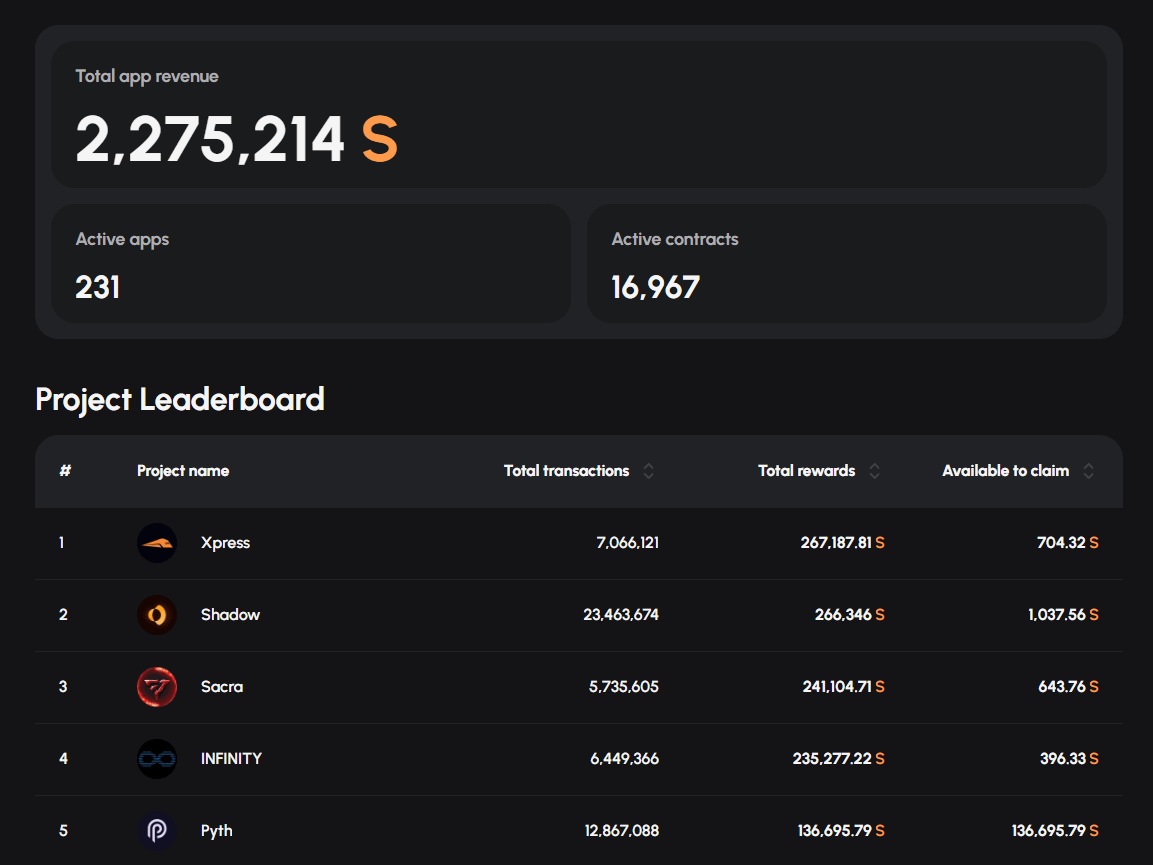Image resolution: width=1153 pixels, height=865 pixels.
Task: Click rank number 3 in Sacra row
Action: (x=63, y=687)
